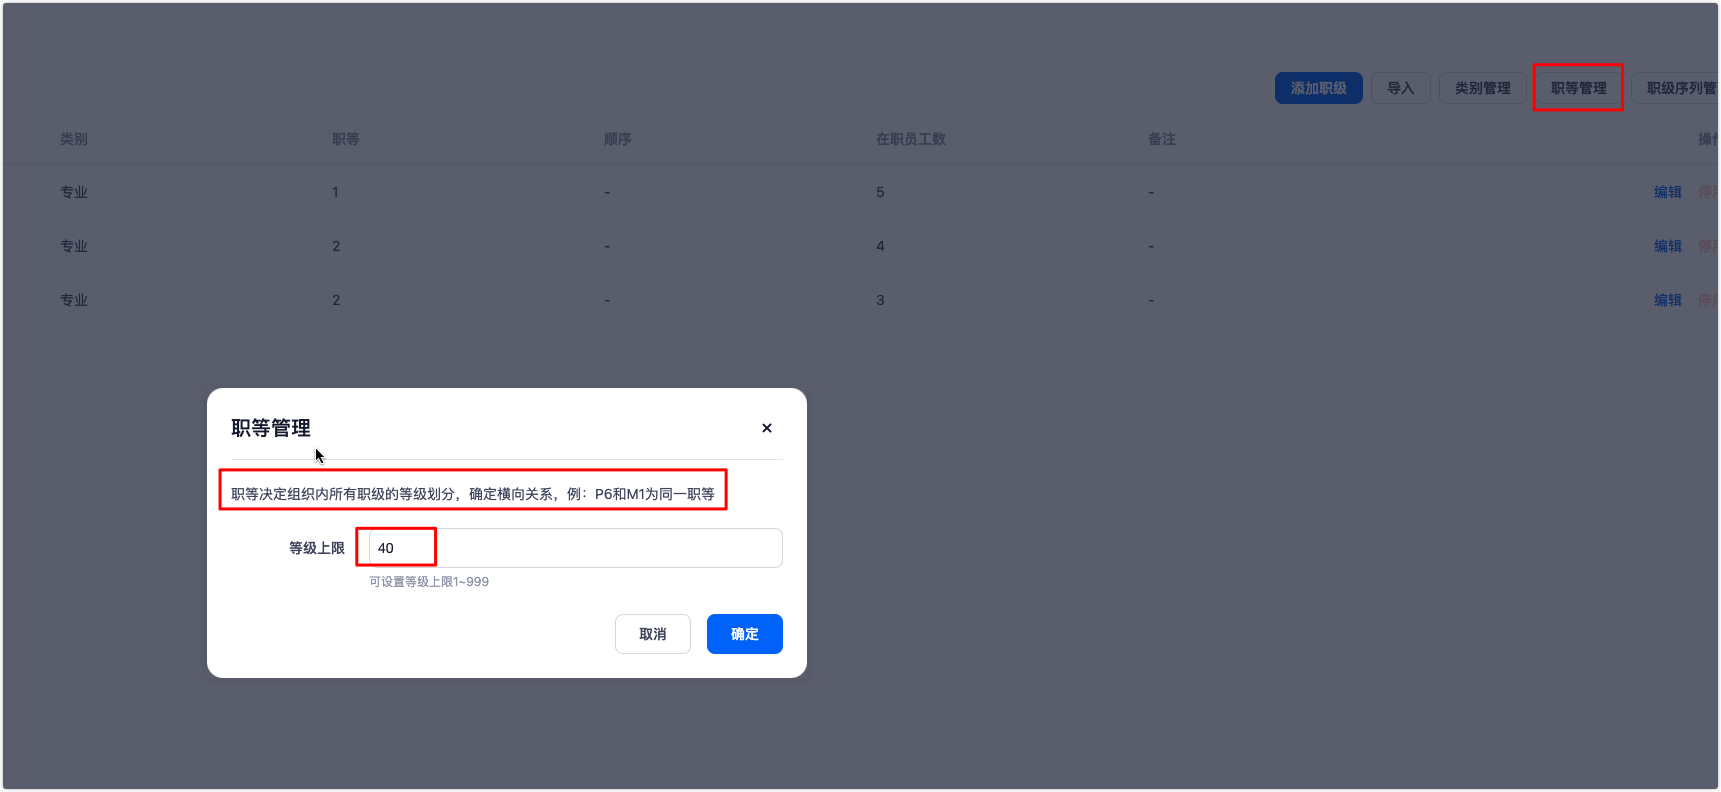Click the 类别 column header
This screenshot has width=1721, height=792.
(x=74, y=139)
